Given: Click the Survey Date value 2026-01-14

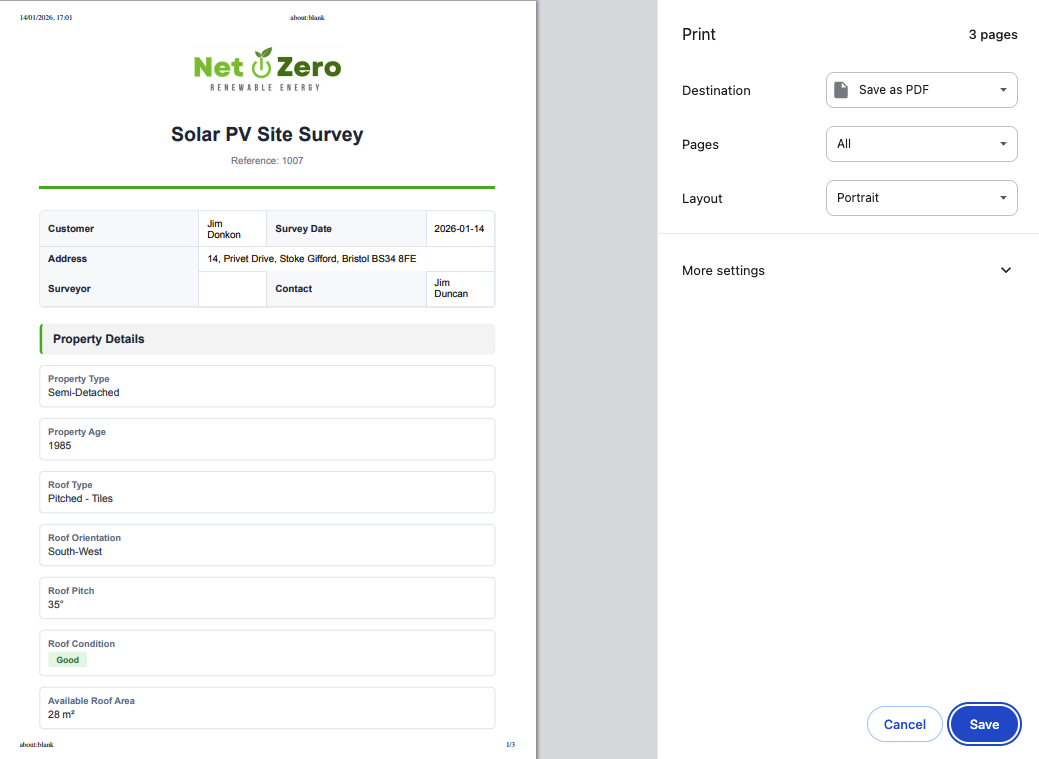Looking at the screenshot, I should (459, 229).
